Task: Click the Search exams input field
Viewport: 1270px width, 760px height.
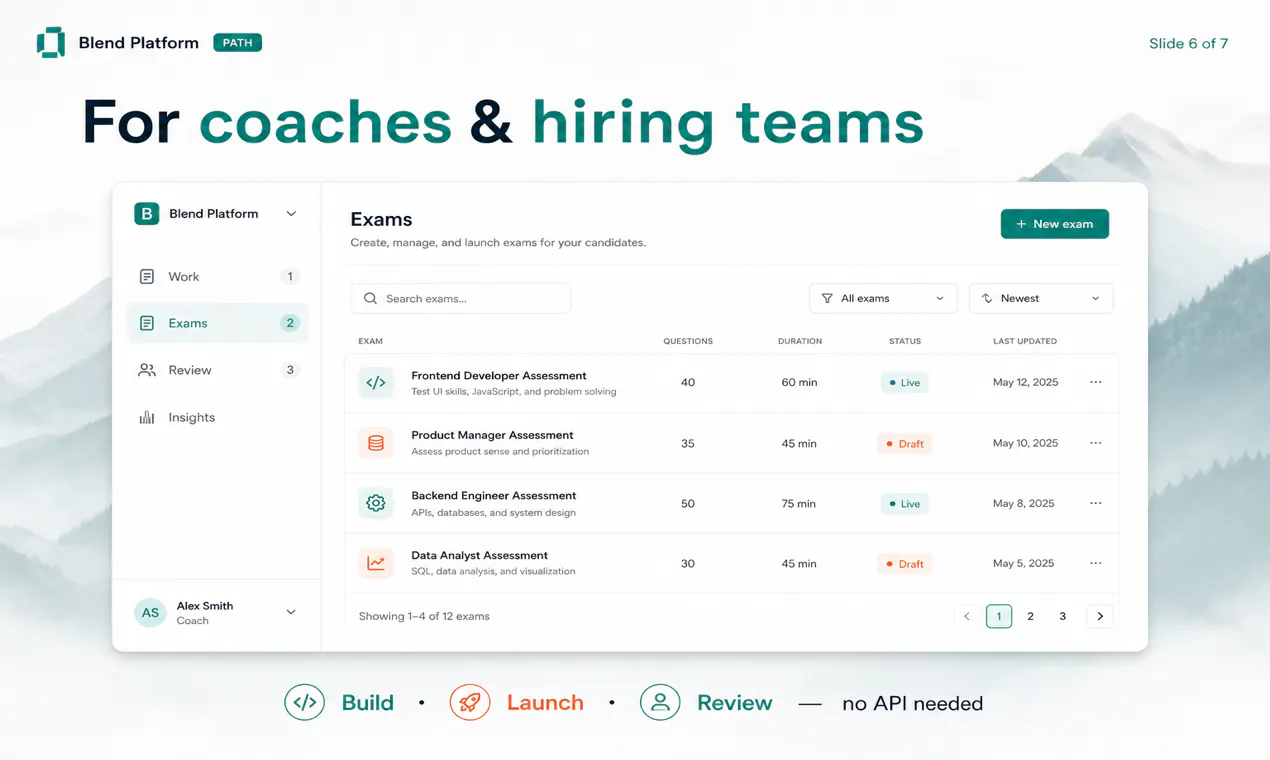Action: pos(460,298)
